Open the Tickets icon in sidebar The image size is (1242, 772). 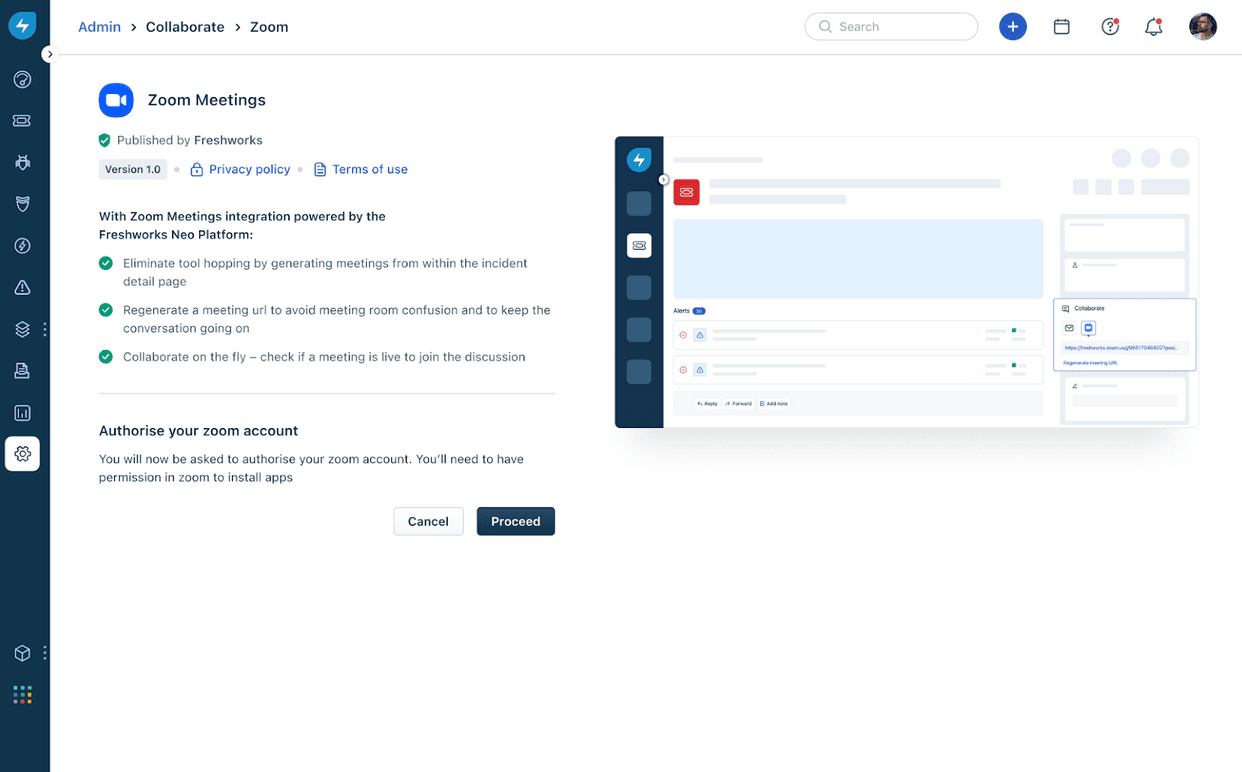pyautogui.click(x=22, y=121)
